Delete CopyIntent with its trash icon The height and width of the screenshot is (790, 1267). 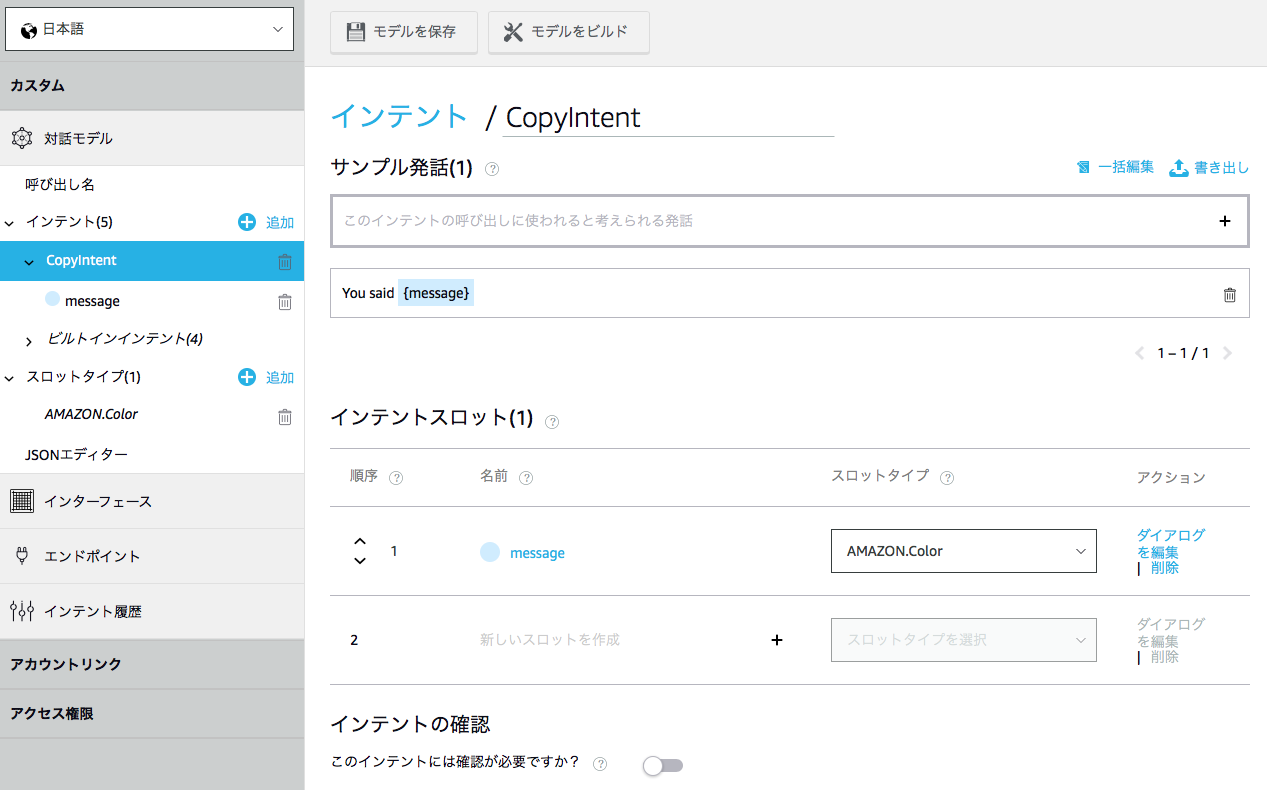(x=285, y=262)
